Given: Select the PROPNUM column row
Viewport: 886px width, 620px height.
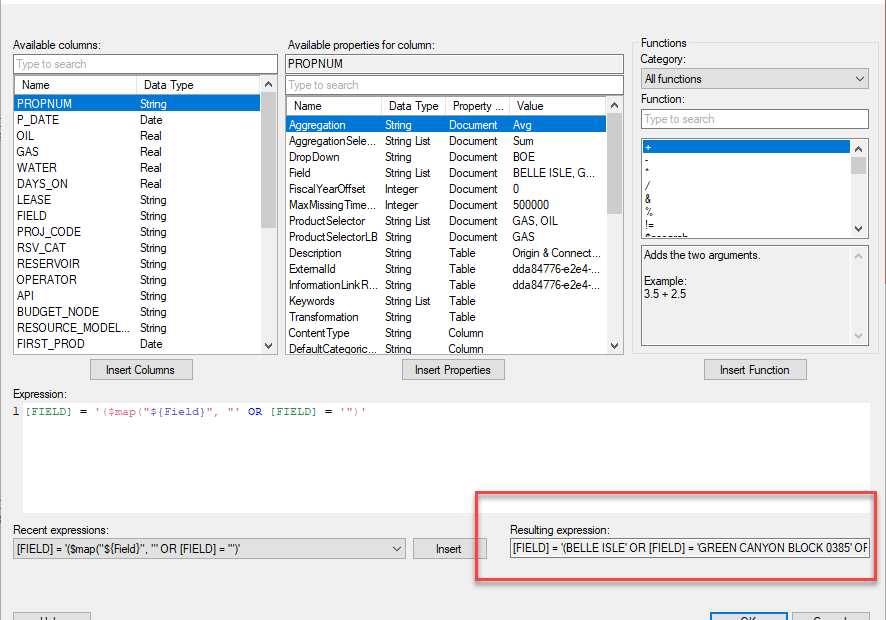Looking at the screenshot, I should (137, 103).
